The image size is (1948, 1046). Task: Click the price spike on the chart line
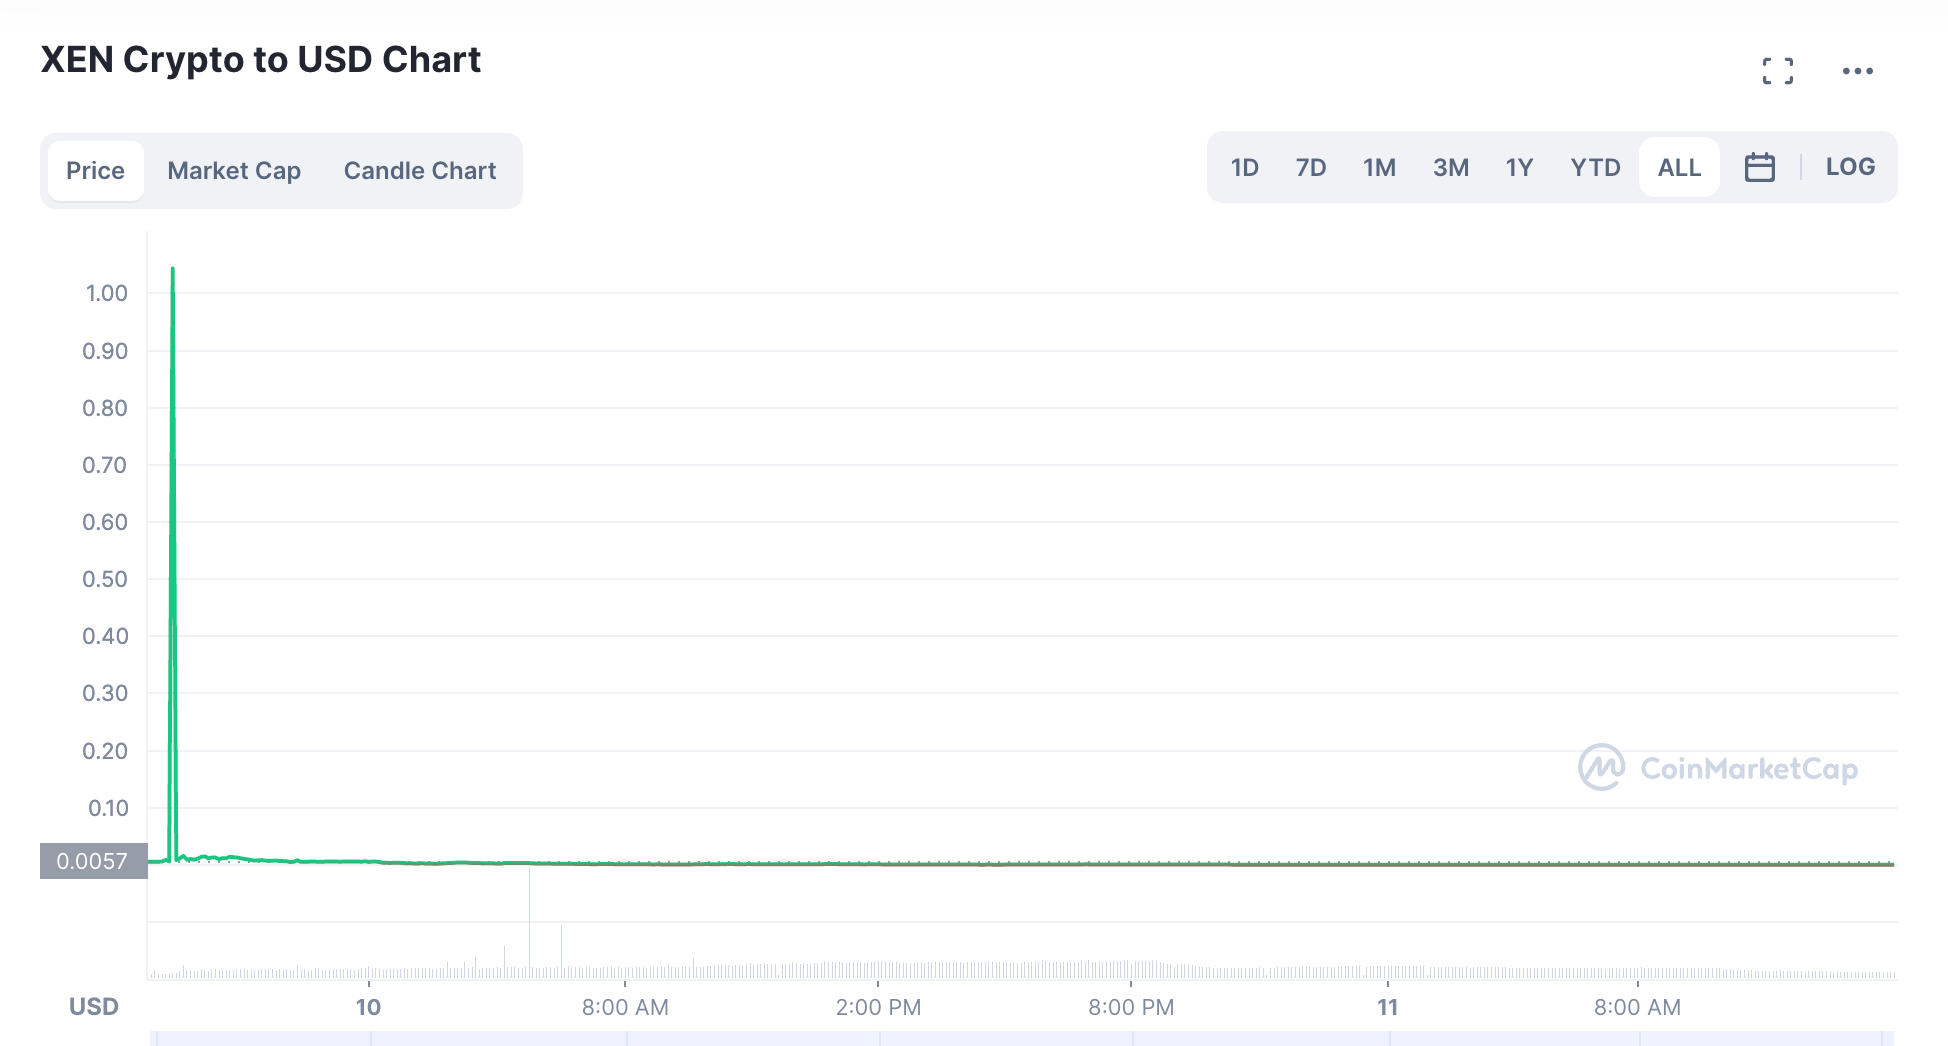tap(171, 270)
